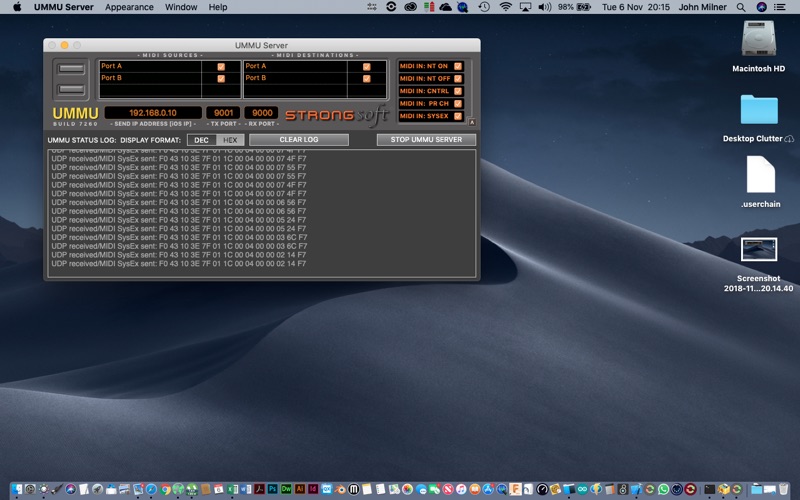
Task: Select the Screenshot thumbnail on desktop
Action: (x=759, y=249)
